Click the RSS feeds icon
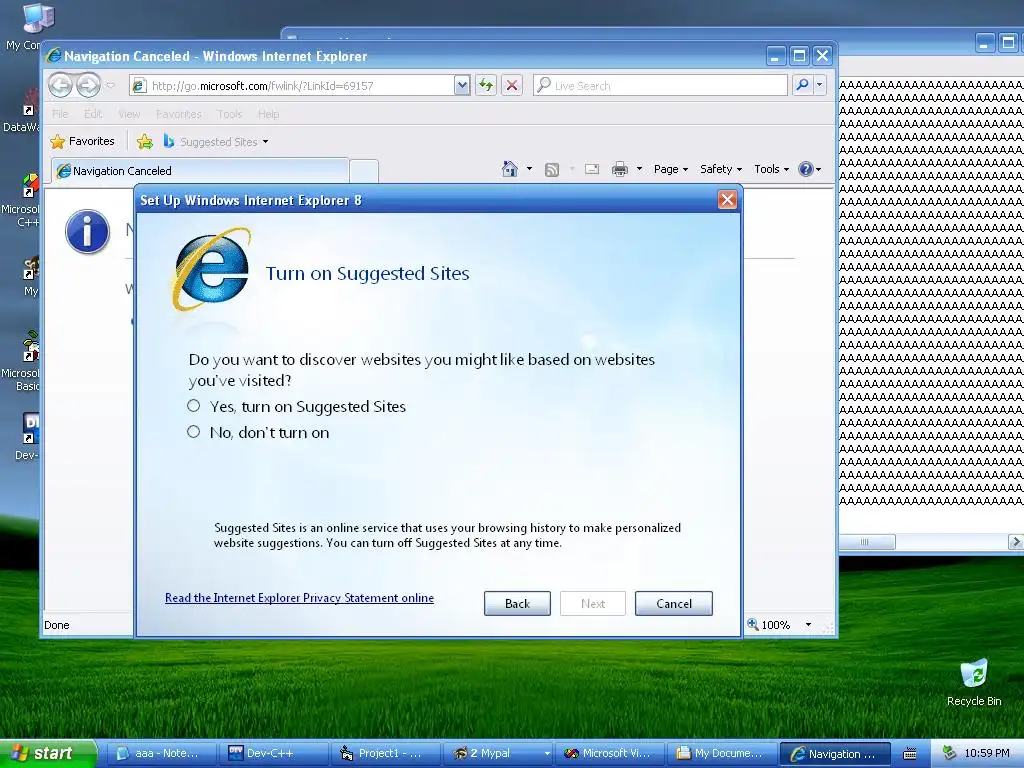 pos(552,170)
